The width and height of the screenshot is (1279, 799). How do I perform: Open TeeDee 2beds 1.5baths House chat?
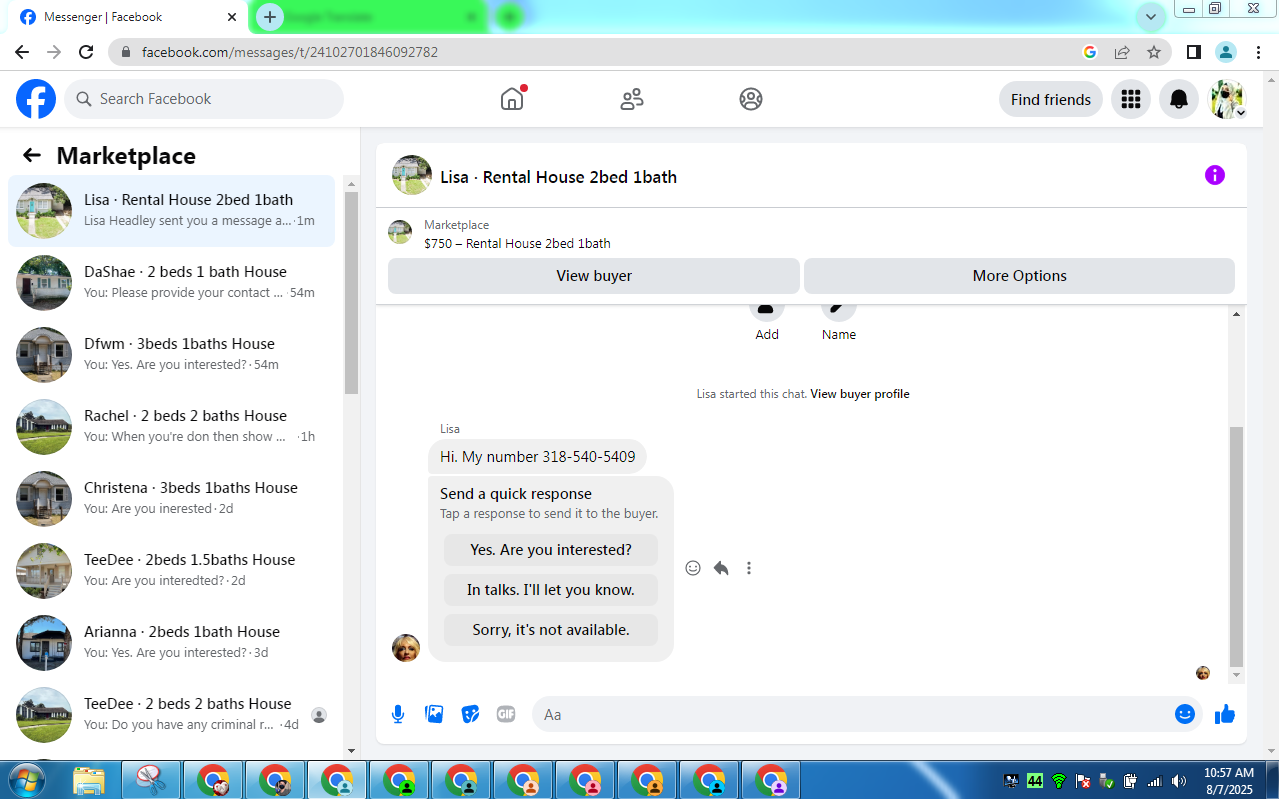(x=172, y=571)
